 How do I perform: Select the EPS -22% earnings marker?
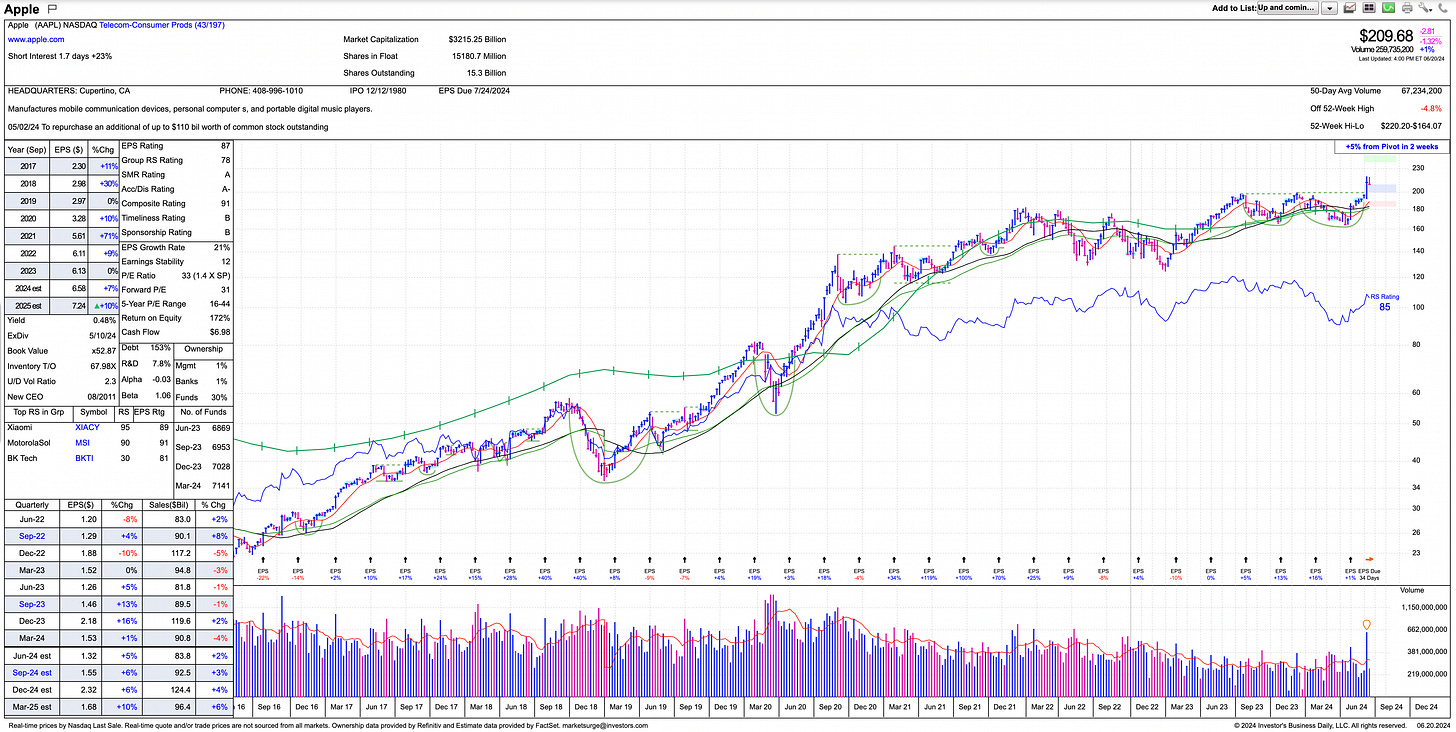coord(264,569)
